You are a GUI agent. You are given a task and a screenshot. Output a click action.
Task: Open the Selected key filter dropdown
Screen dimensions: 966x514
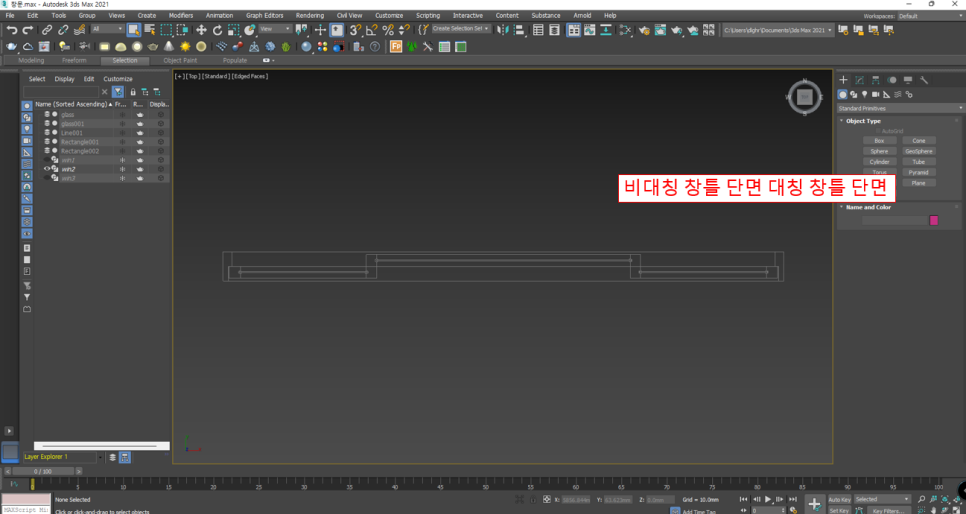882,499
